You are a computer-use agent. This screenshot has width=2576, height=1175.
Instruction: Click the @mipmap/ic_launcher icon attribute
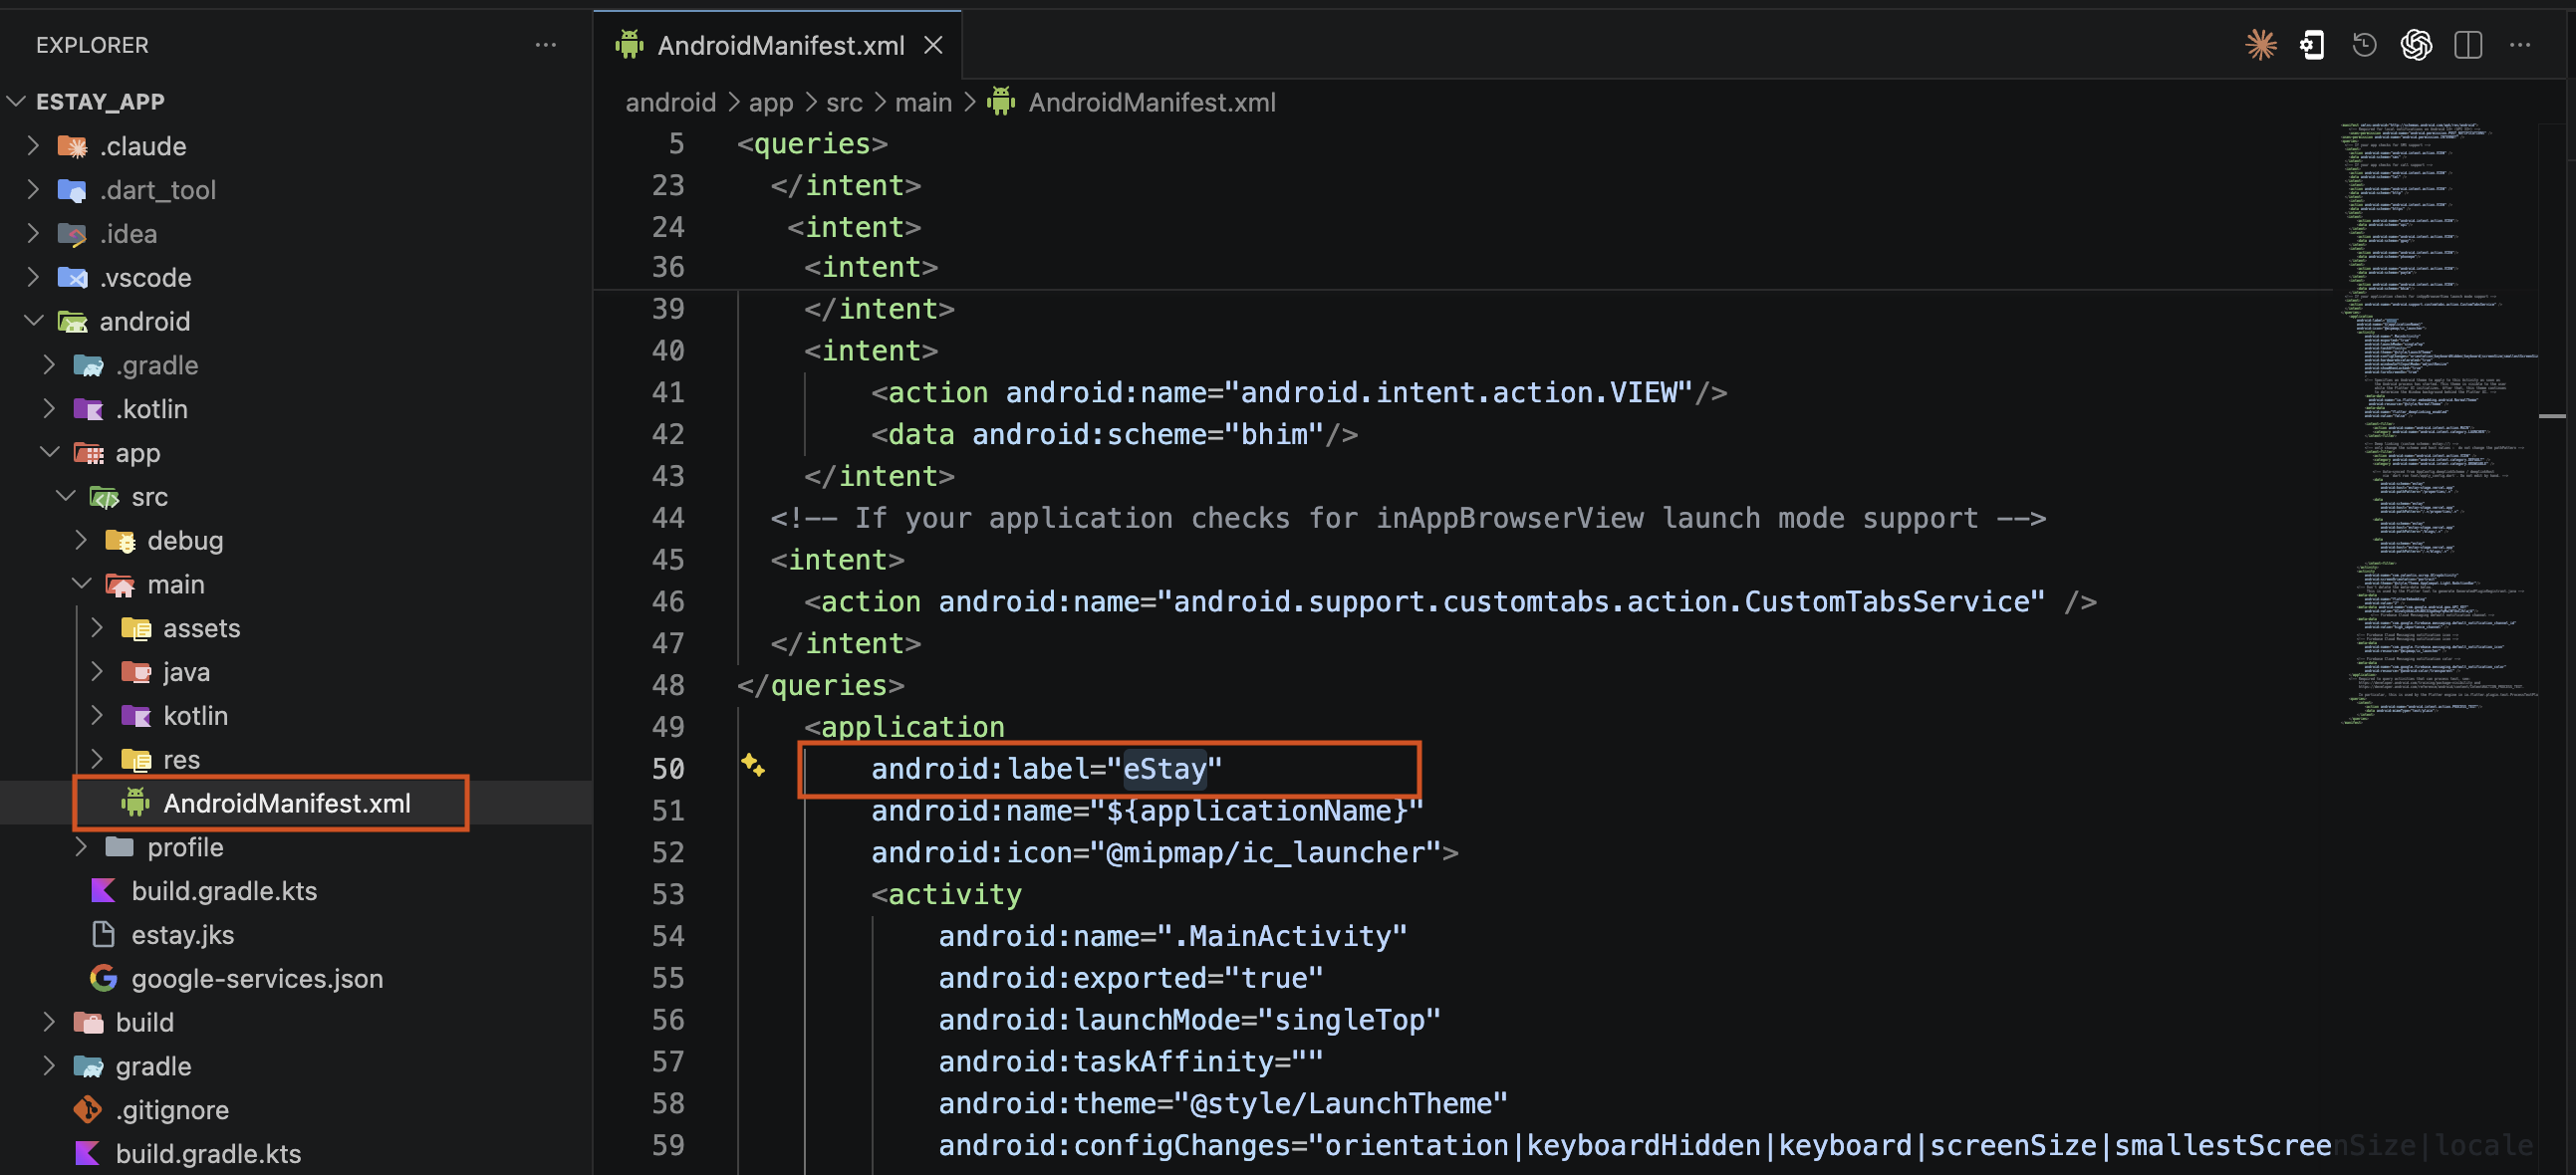[1164, 852]
